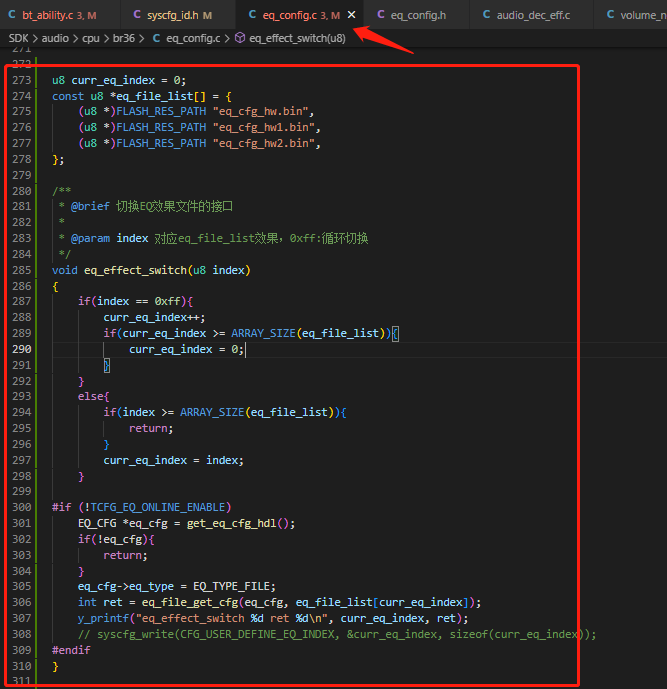Click the C icon on eq_config.h tab
Screen dimensions: 667x689
(381, 15)
